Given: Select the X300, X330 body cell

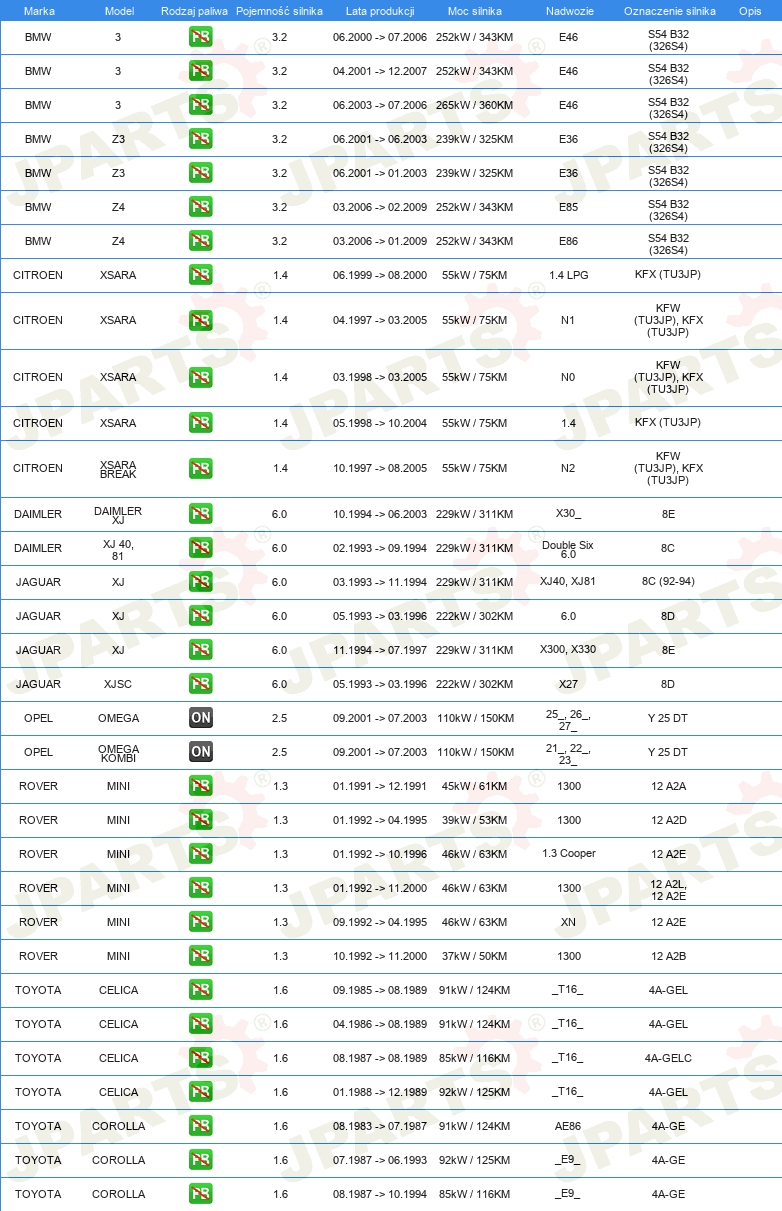Looking at the screenshot, I should point(568,650).
